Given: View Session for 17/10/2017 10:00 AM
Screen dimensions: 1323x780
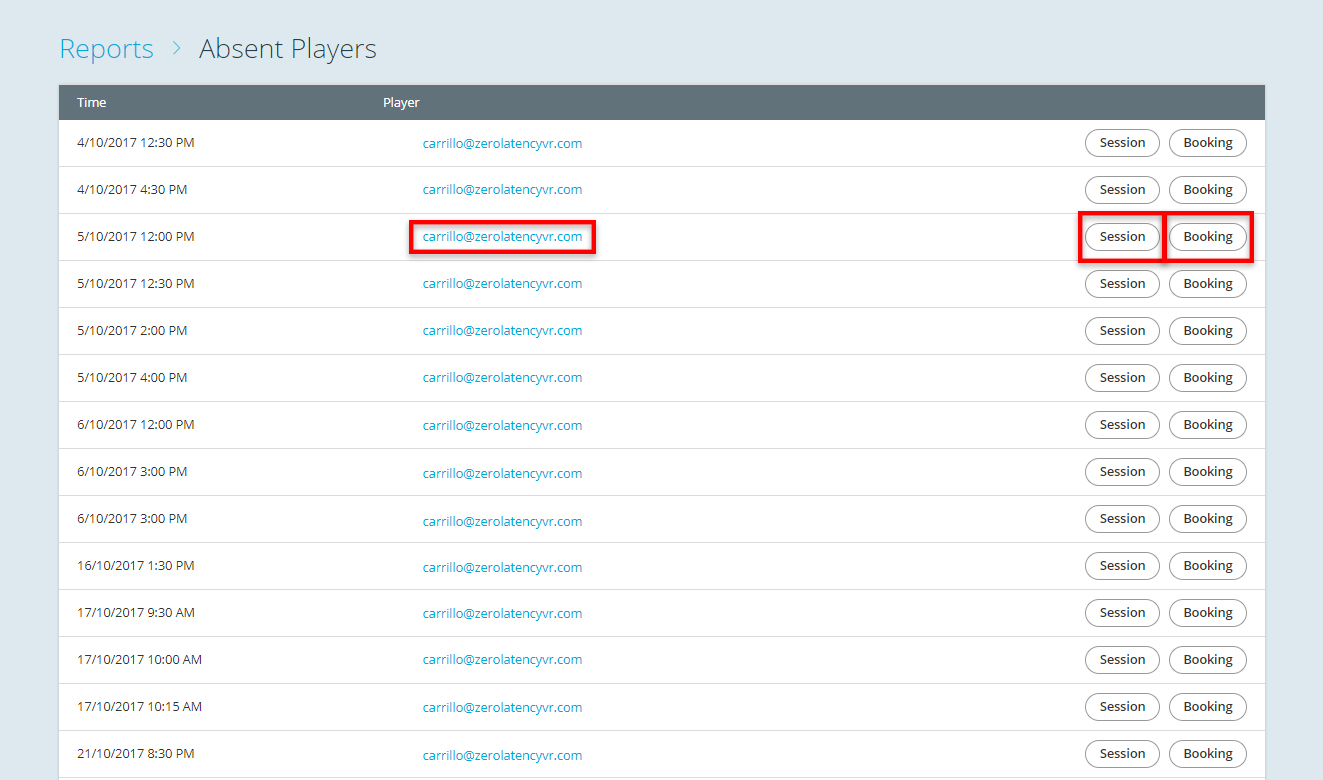Looking at the screenshot, I should pyautogui.click(x=1122, y=660).
